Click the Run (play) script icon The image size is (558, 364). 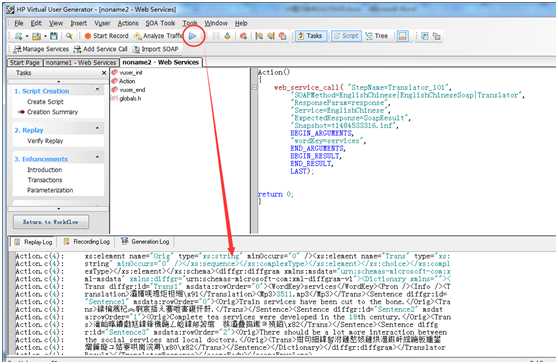(193, 36)
